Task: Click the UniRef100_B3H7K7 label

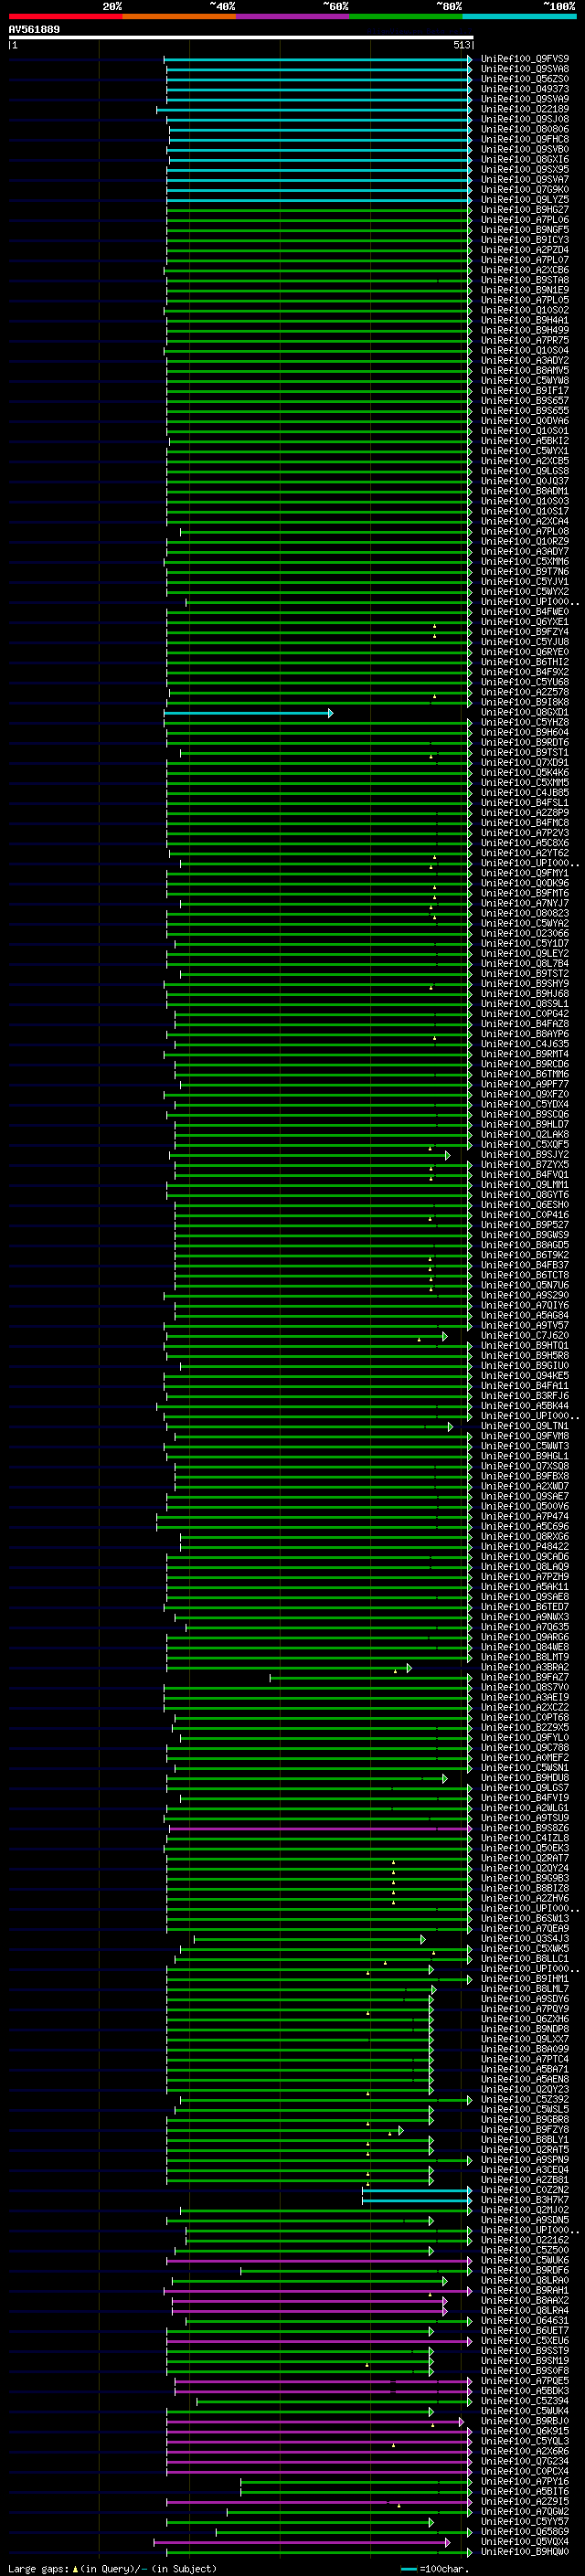Action: pyautogui.click(x=525, y=2200)
